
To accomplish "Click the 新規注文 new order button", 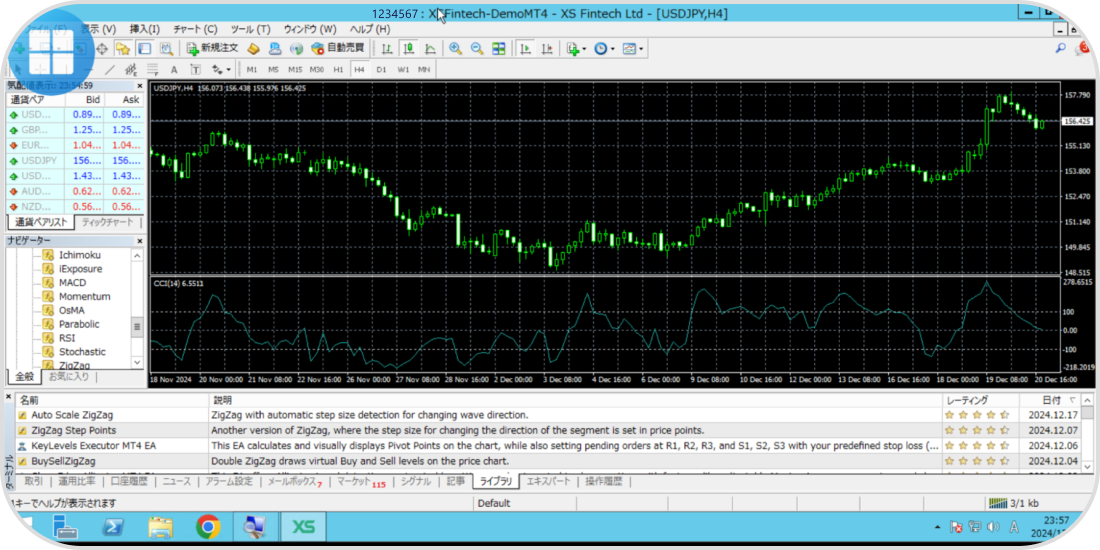I will point(213,48).
